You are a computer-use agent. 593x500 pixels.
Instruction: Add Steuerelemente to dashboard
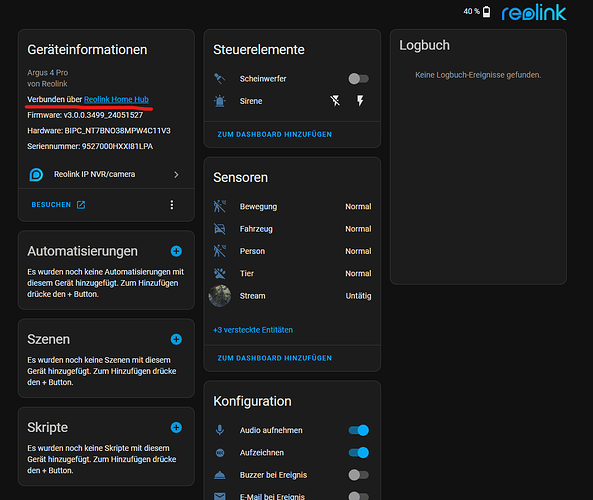point(275,134)
